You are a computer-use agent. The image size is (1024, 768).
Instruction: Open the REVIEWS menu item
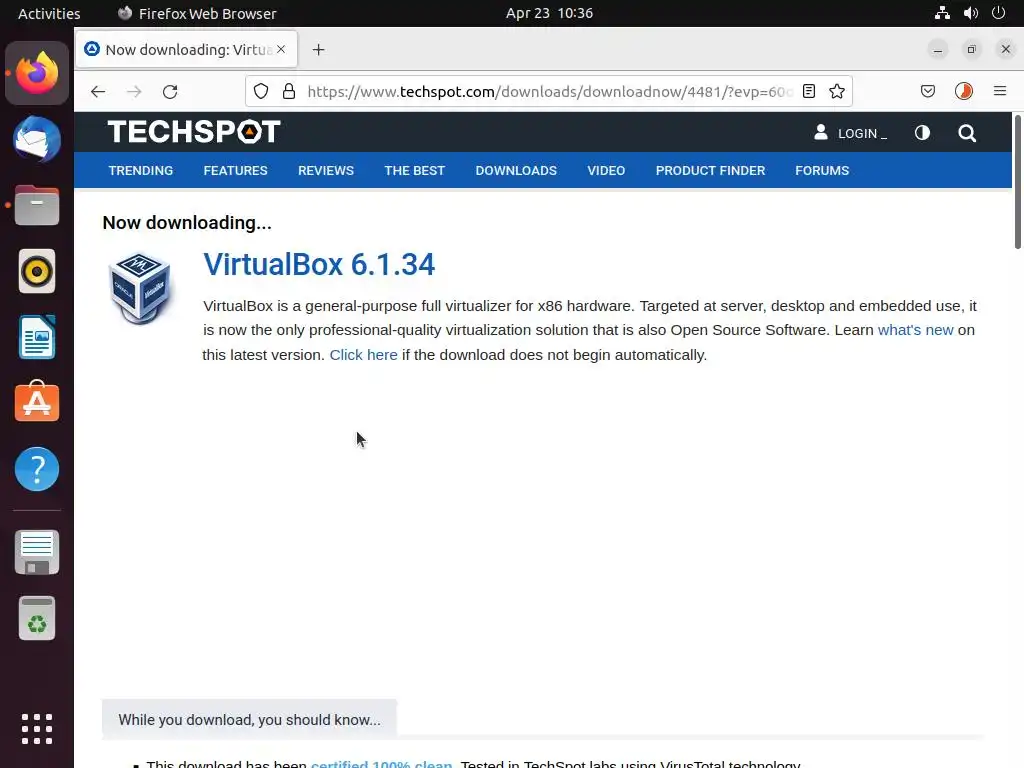326,170
